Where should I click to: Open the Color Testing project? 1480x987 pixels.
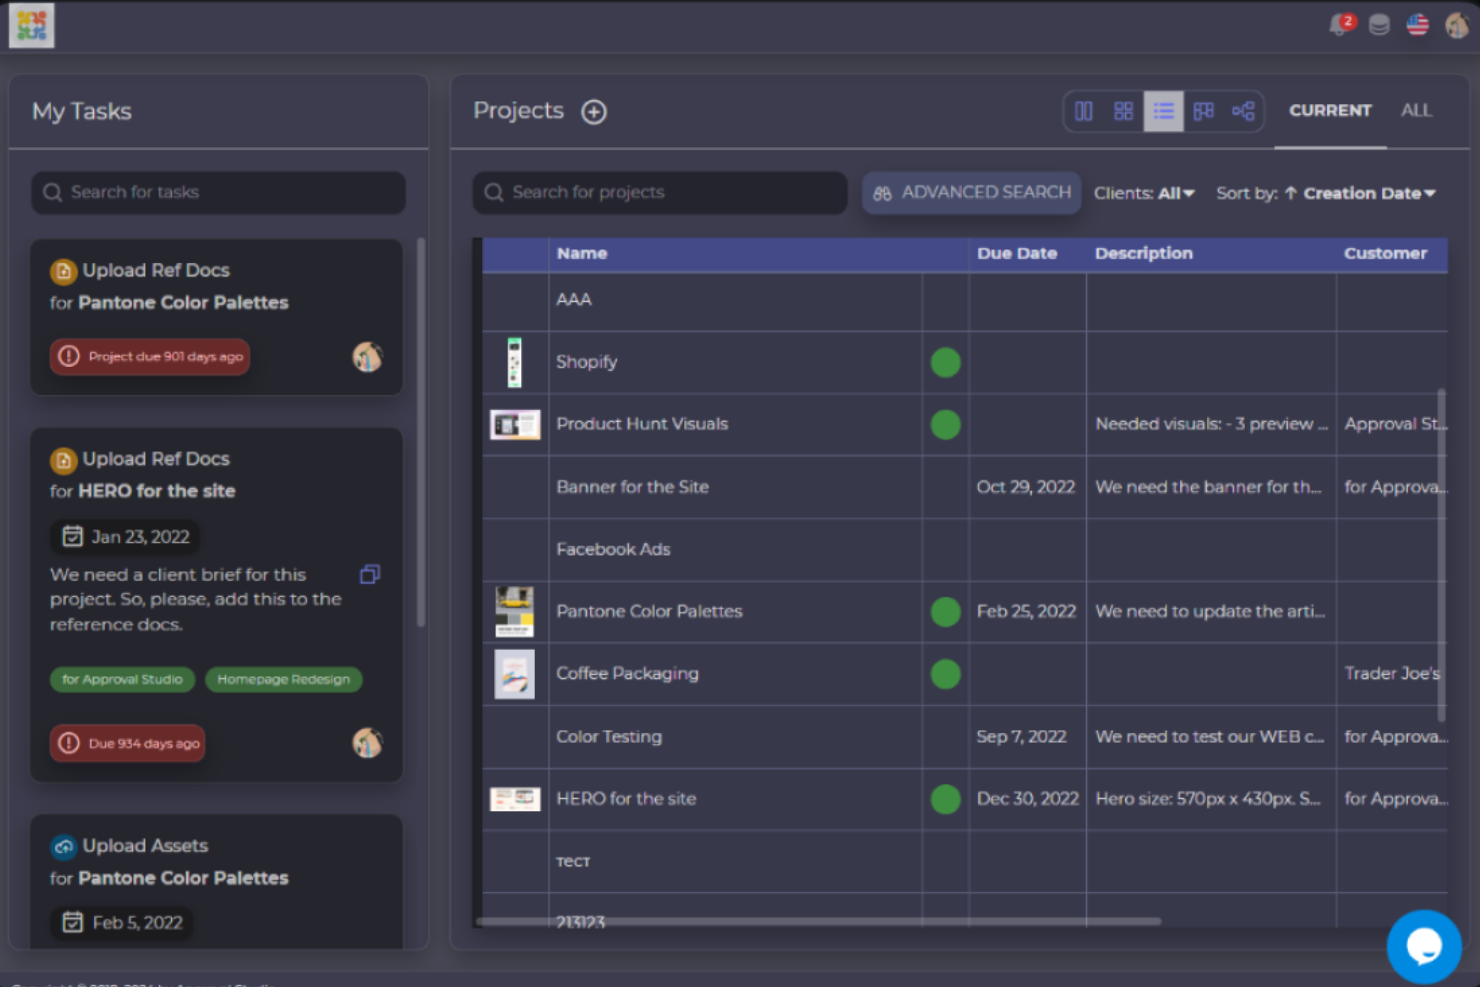point(609,737)
